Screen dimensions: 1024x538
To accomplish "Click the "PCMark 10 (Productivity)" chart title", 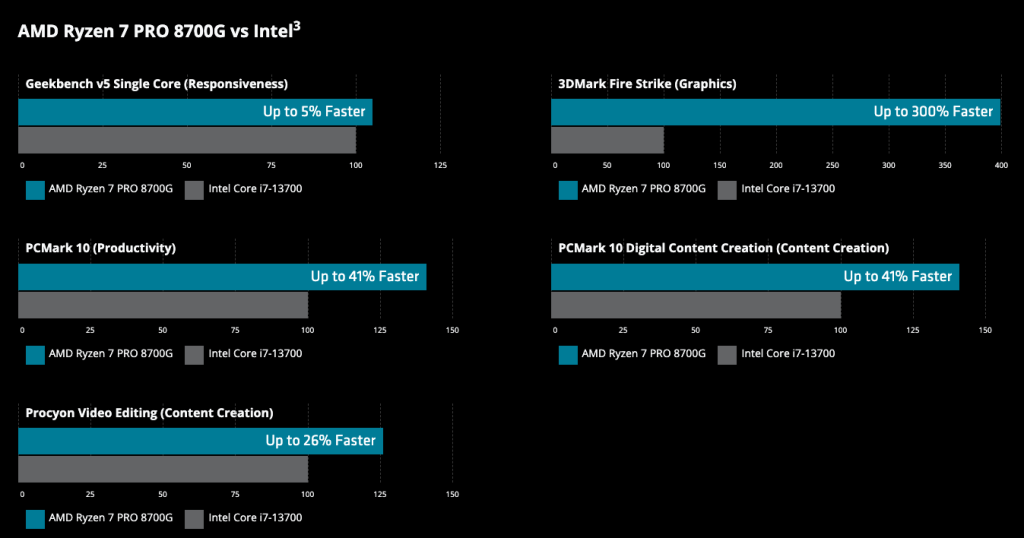I will [100, 248].
